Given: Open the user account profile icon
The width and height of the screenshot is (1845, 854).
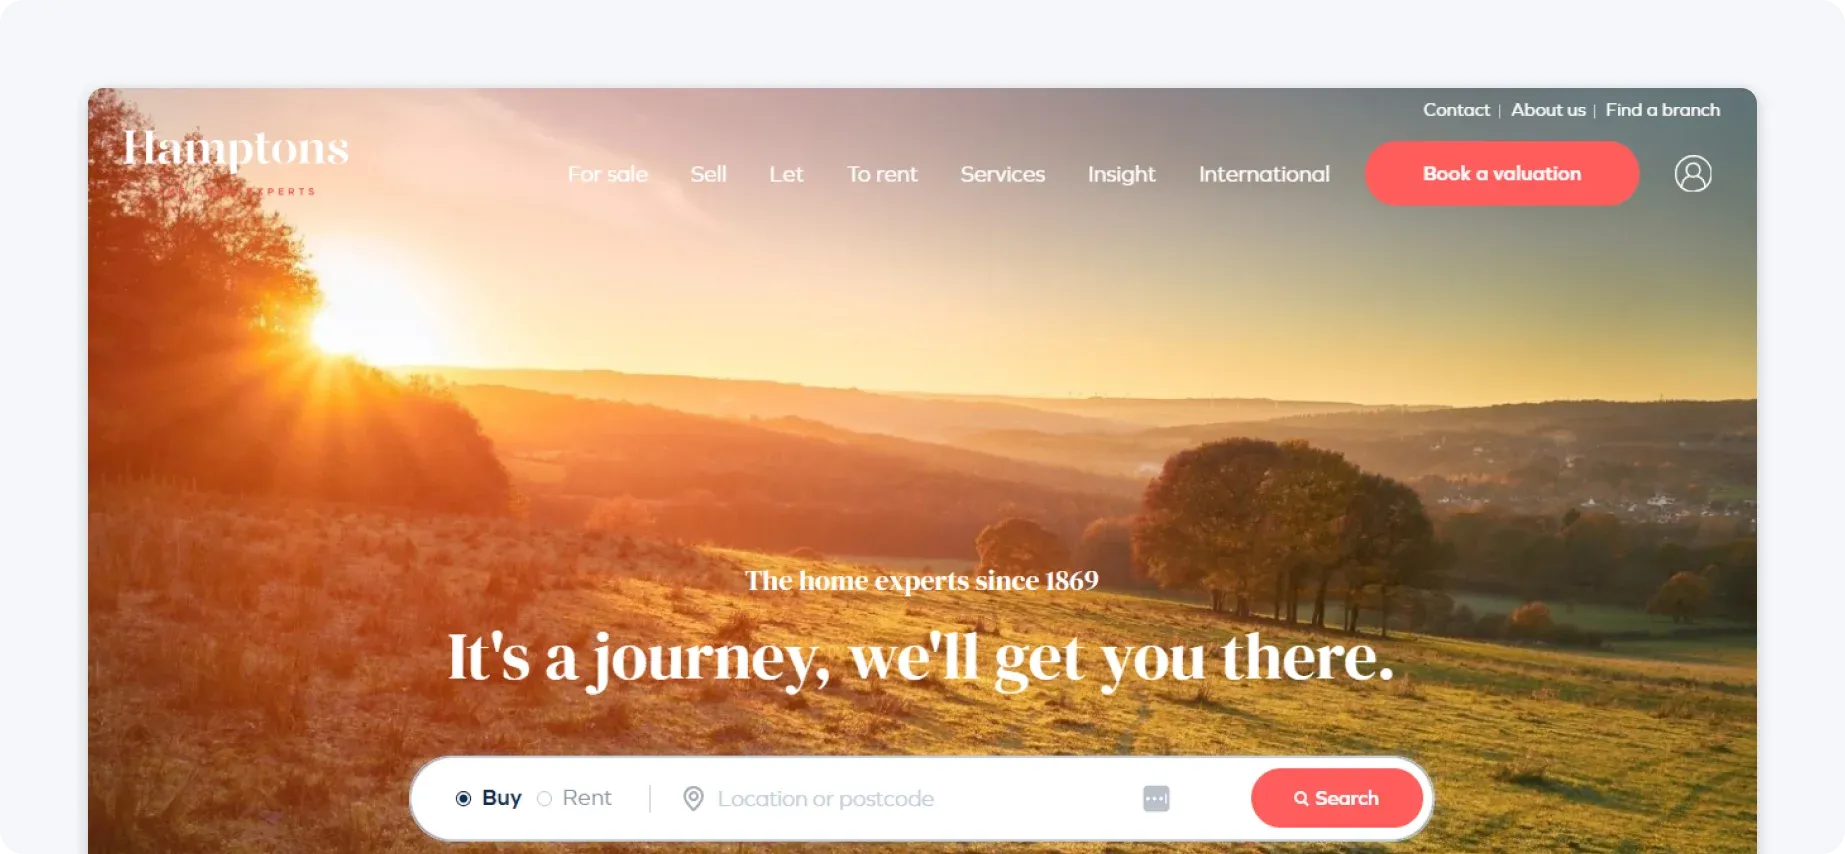Looking at the screenshot, I should coord(1692,173).
